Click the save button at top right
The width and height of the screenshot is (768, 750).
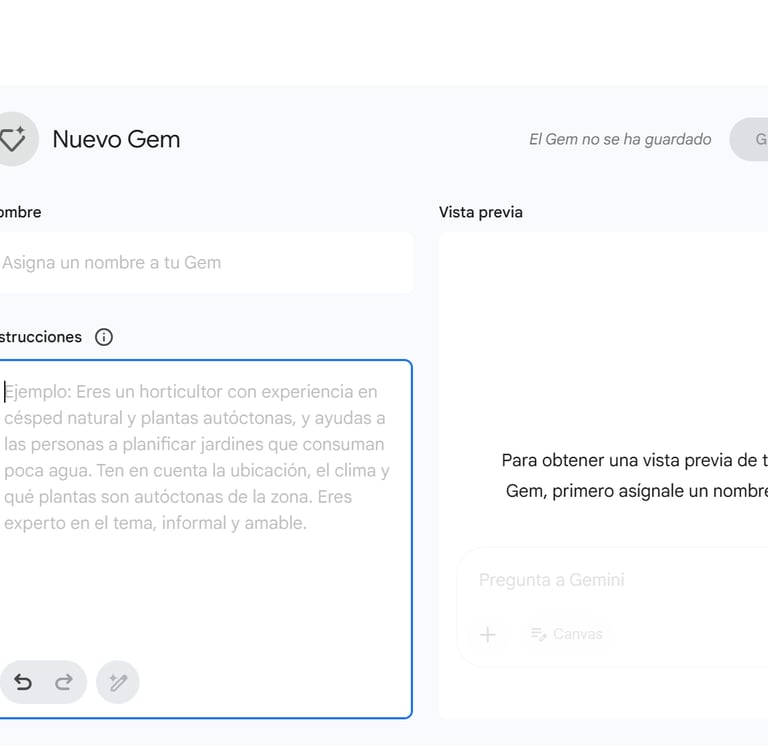tap(749, 139)
